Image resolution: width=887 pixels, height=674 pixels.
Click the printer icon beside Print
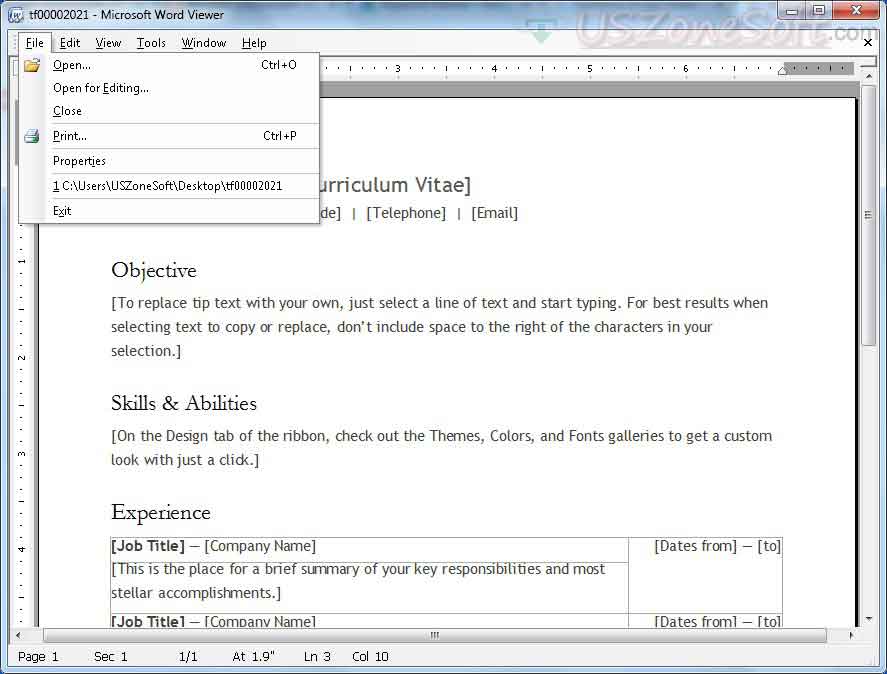32,136
